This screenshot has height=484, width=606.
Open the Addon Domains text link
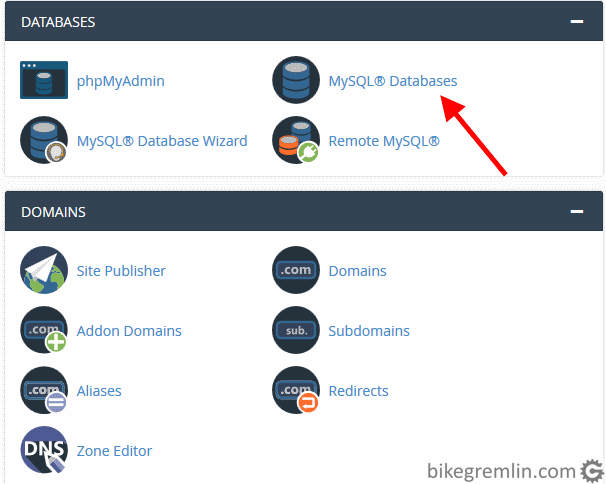pyautogui.click(x=129, y=331)
